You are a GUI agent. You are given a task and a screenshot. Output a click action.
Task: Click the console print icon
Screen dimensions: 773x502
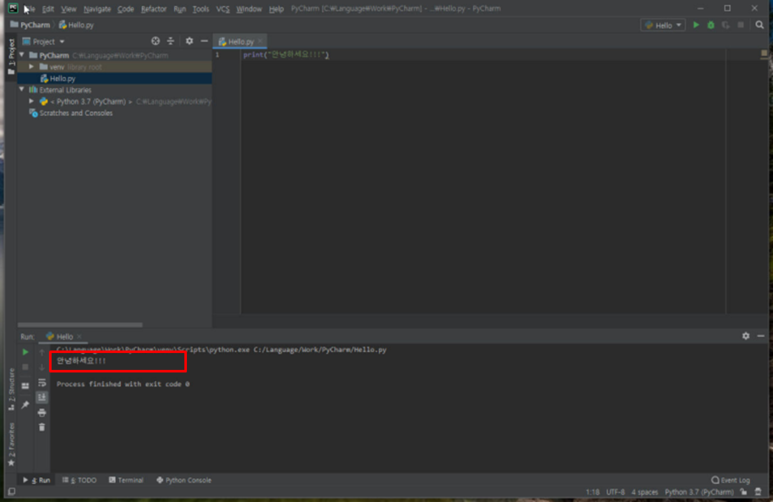click(42, 412)
